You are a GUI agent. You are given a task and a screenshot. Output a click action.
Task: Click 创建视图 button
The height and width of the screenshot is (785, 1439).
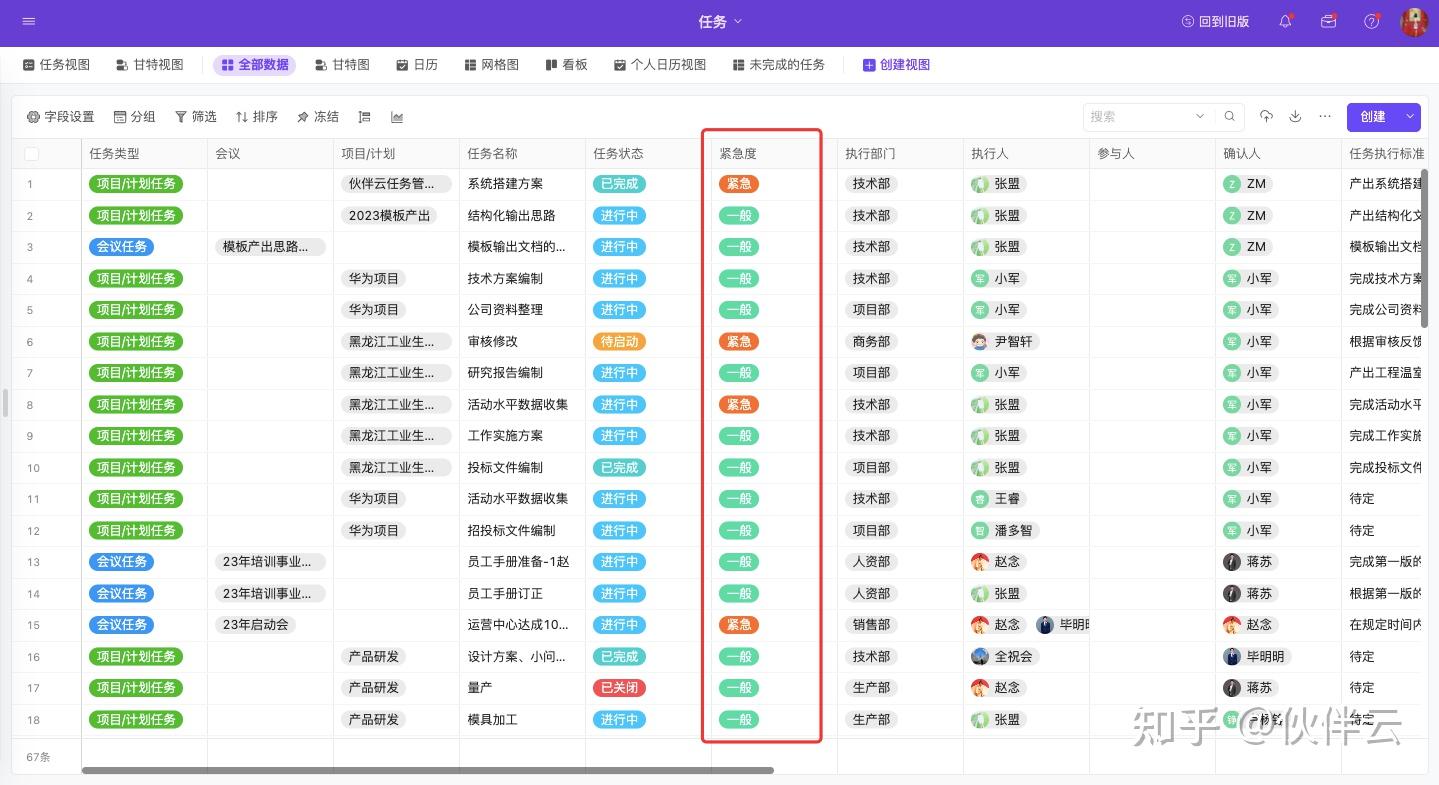click(896, 65)
